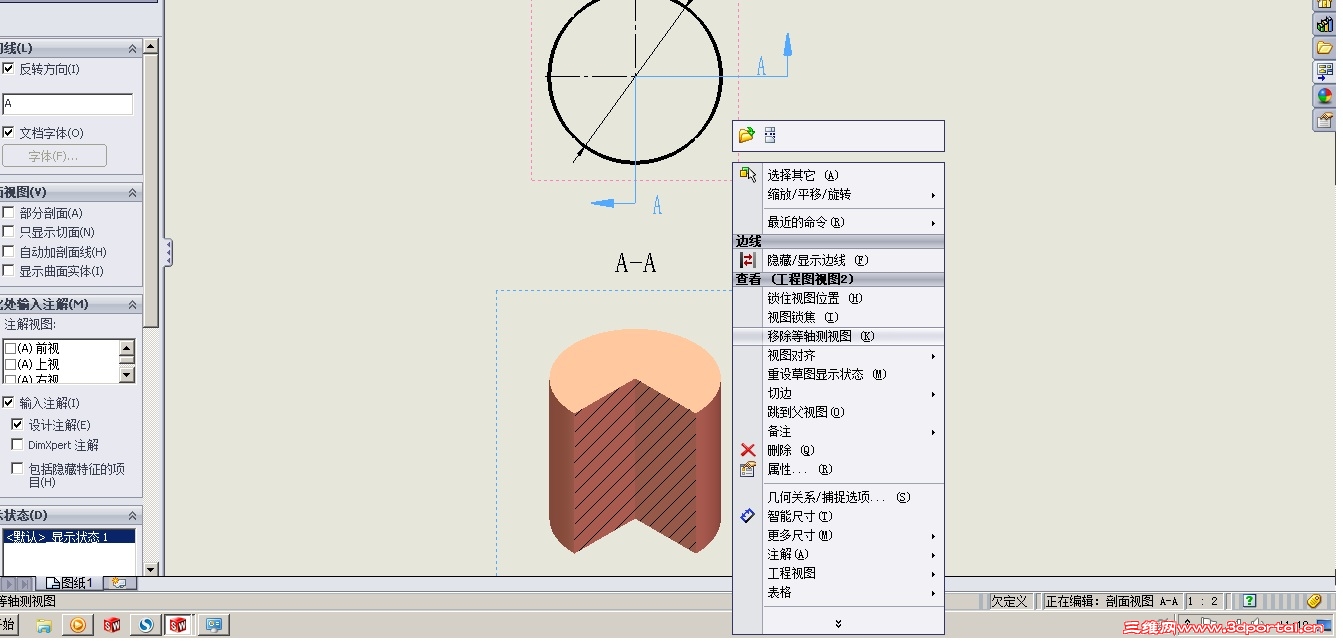The height and width of the screenshot is (641, 1343).
Task: Enable 自动加剖面线 checkbox
Action: (8, 251)
